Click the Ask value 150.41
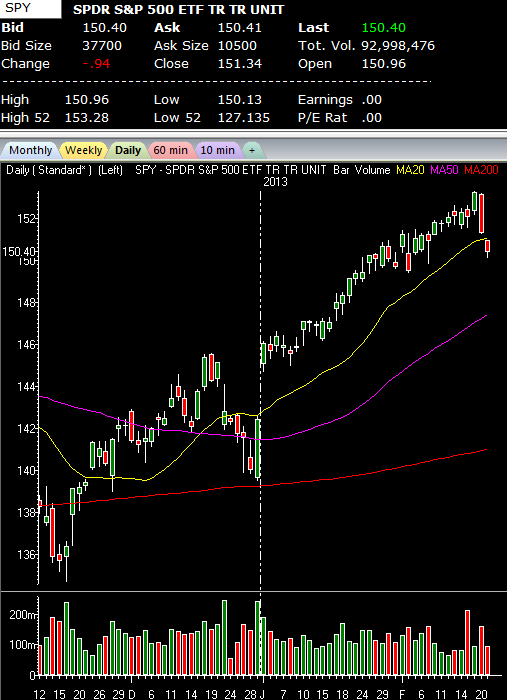Viewport: 507px width, 700px height. point(240,28)
